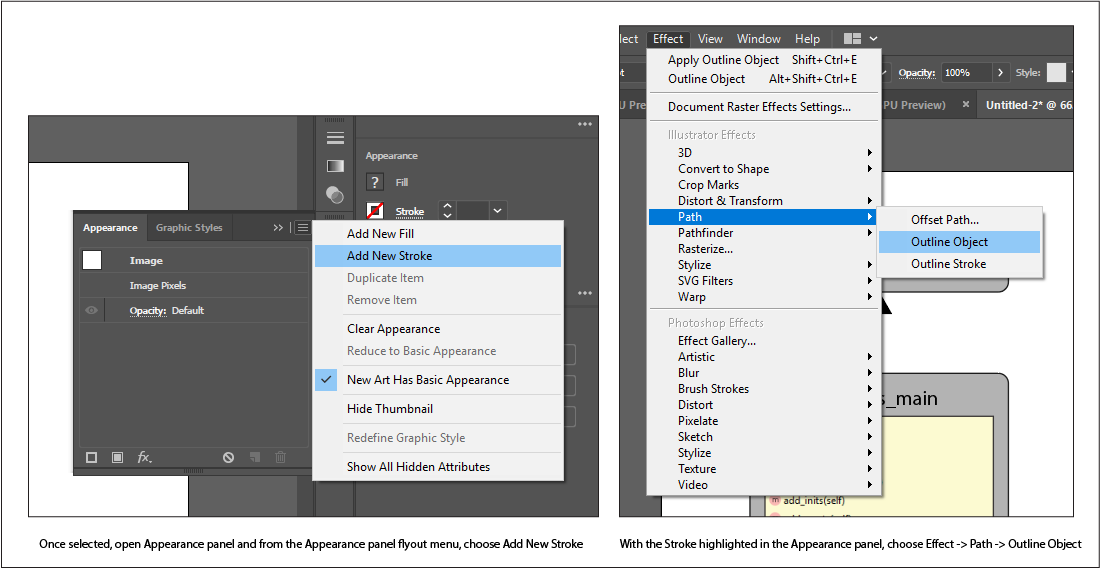This screenshot has height=568, width=1100.
Task: Click the Add New Stroke square icon in the Appearance panel footer
Action: click(x=92, y=457)
